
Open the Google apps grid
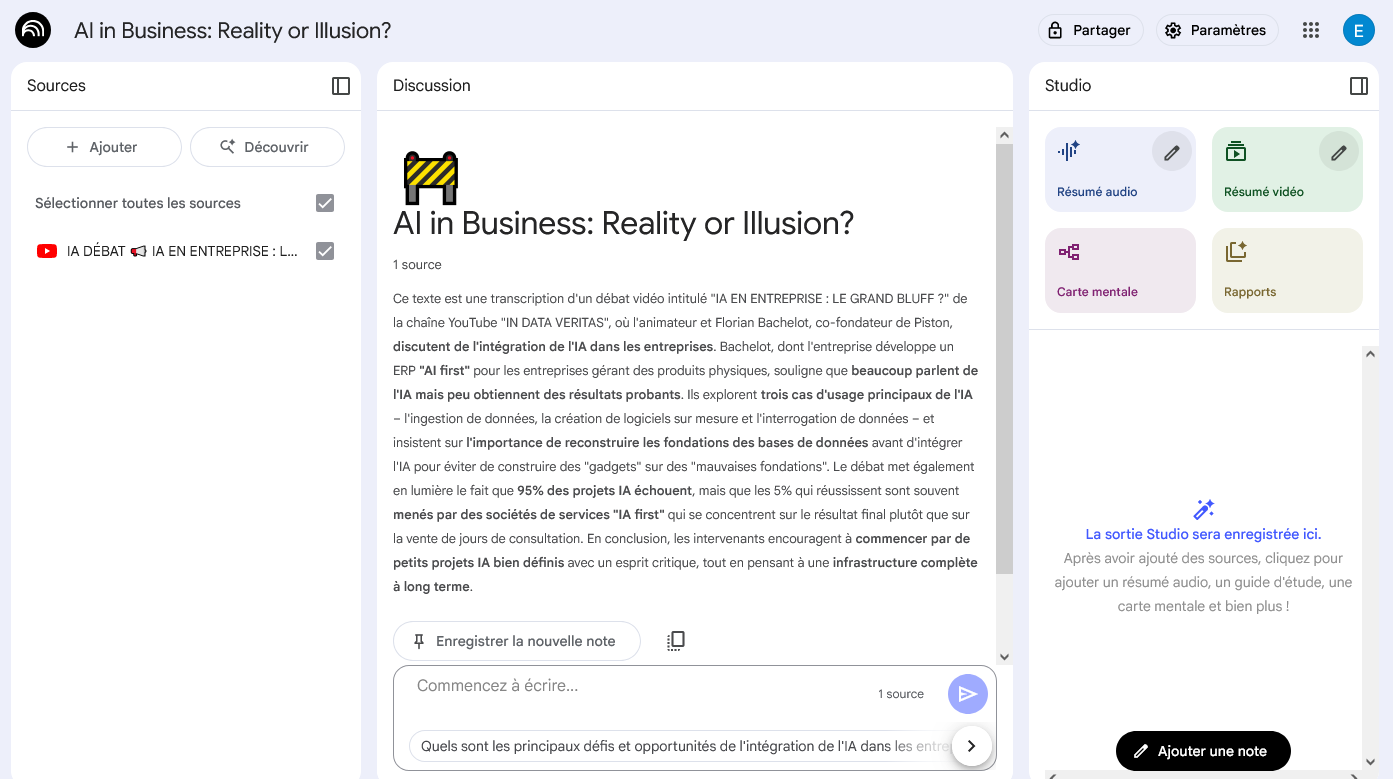coord(1311,30)
